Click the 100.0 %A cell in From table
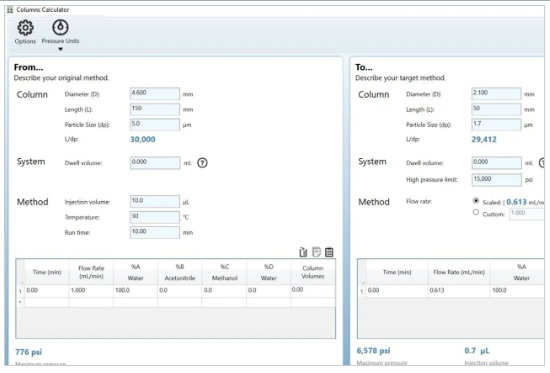The width and height of the screenshot is (550, 373). point(135,291)
